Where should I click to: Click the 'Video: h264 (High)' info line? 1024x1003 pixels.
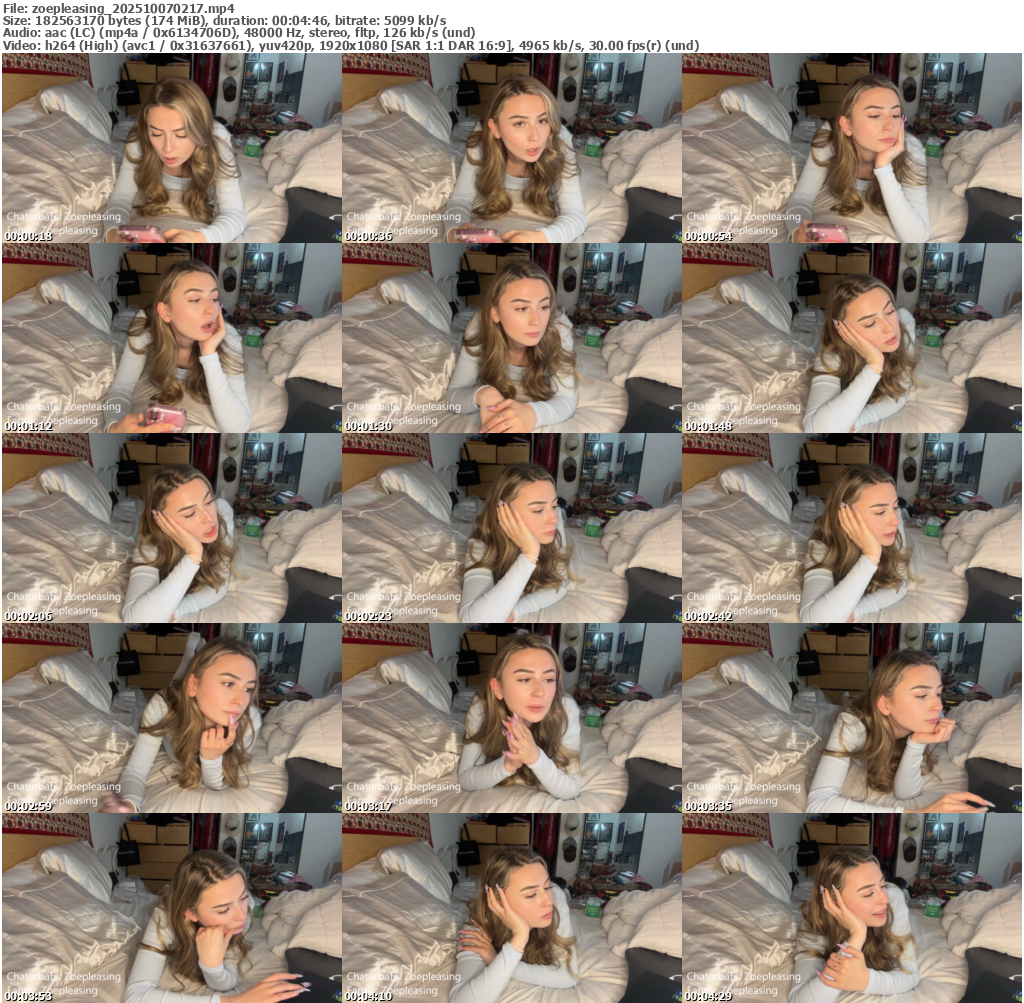[351, 45]
